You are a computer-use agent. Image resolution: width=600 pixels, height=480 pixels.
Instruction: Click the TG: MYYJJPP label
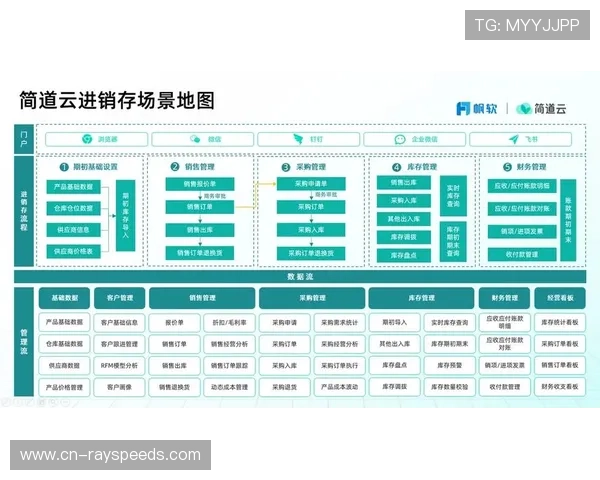[x=526, y=24]
